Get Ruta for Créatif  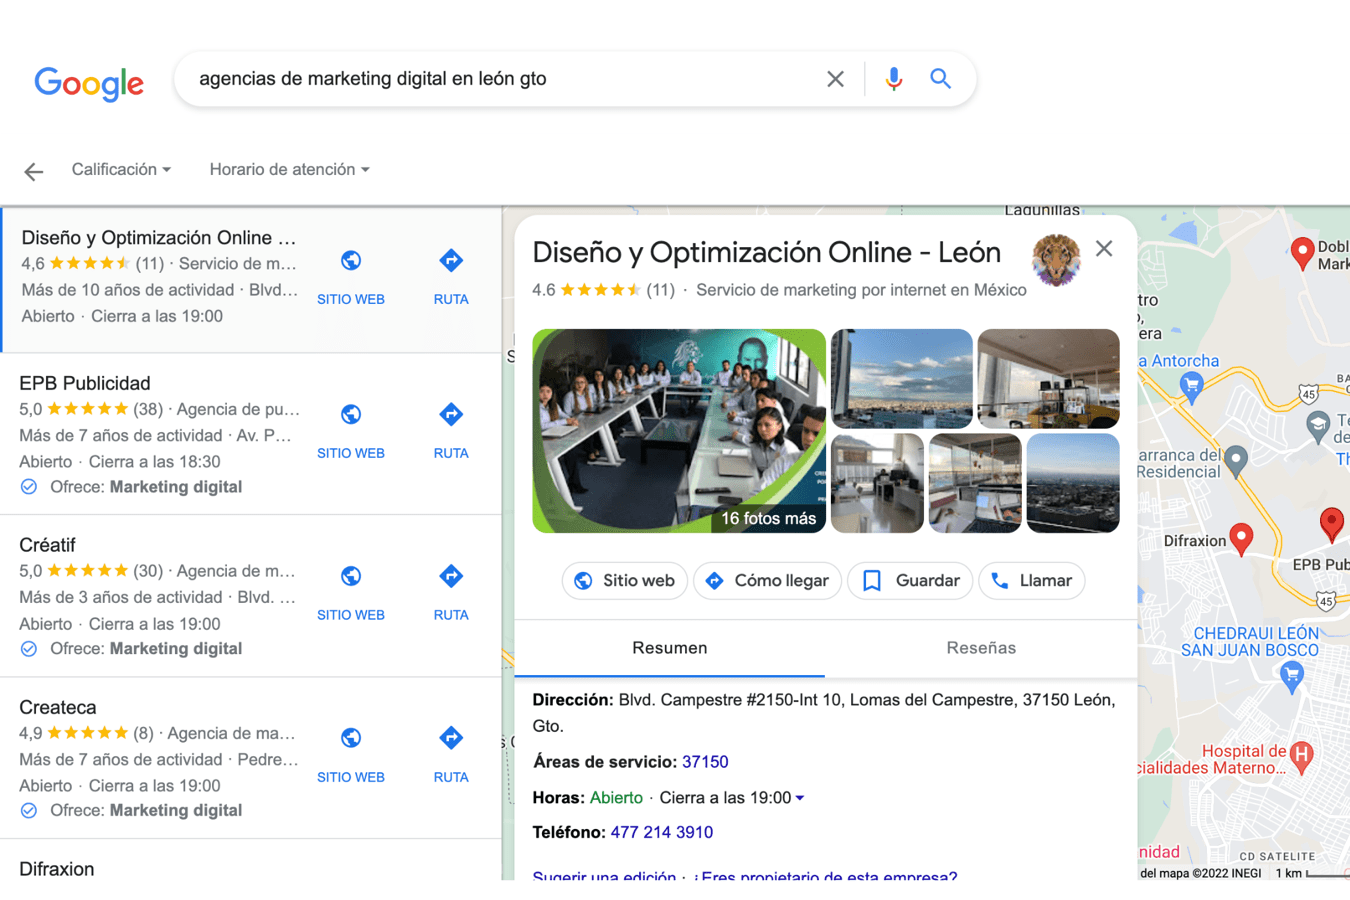point(451,593)
